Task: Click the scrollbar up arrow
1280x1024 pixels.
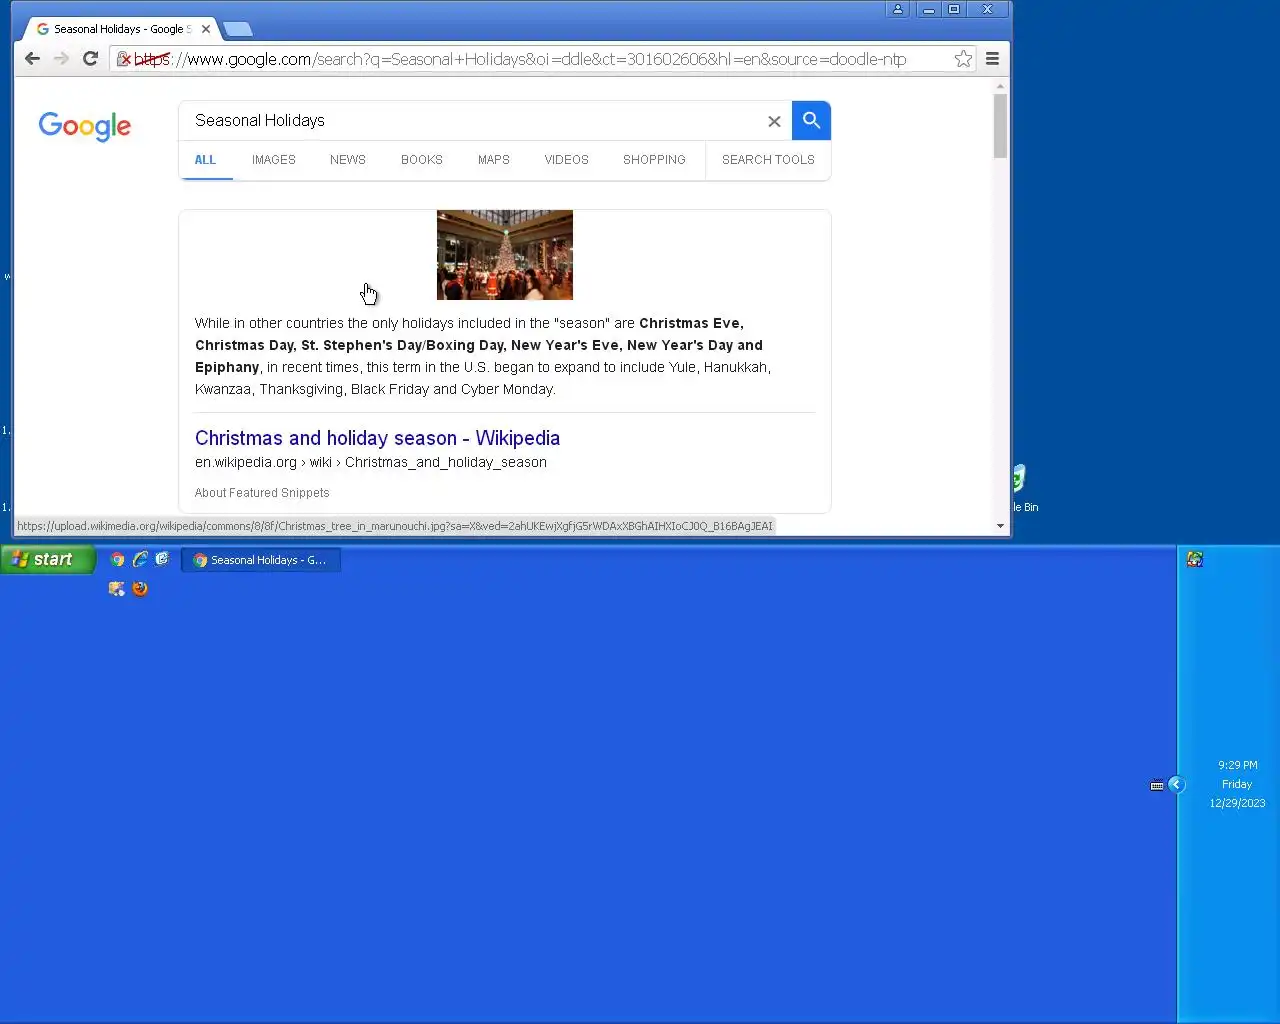Action: coord(1000,86)
